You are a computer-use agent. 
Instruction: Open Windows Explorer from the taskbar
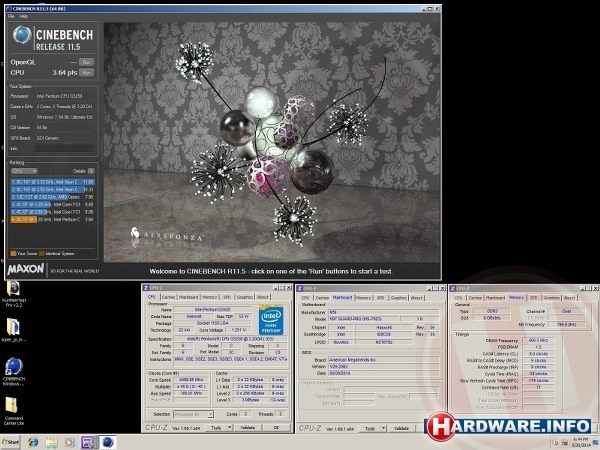pos(51,442)
